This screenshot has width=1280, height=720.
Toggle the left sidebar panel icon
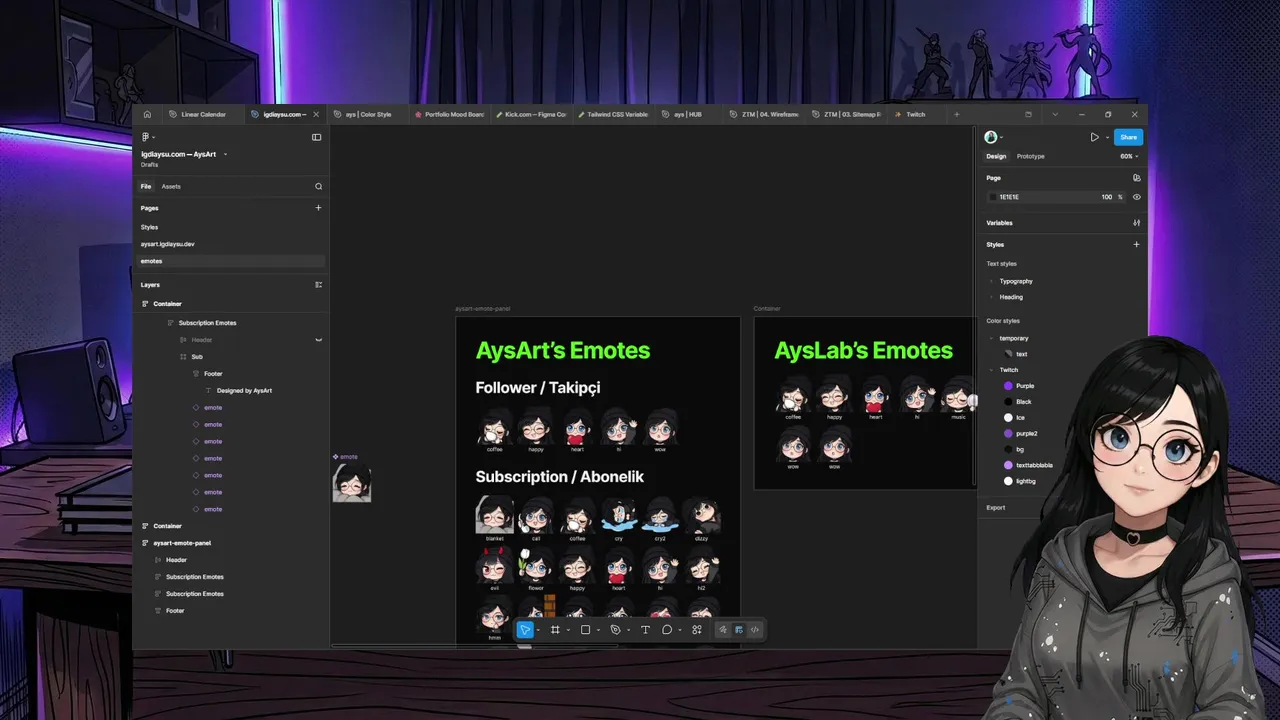[317, 137]
